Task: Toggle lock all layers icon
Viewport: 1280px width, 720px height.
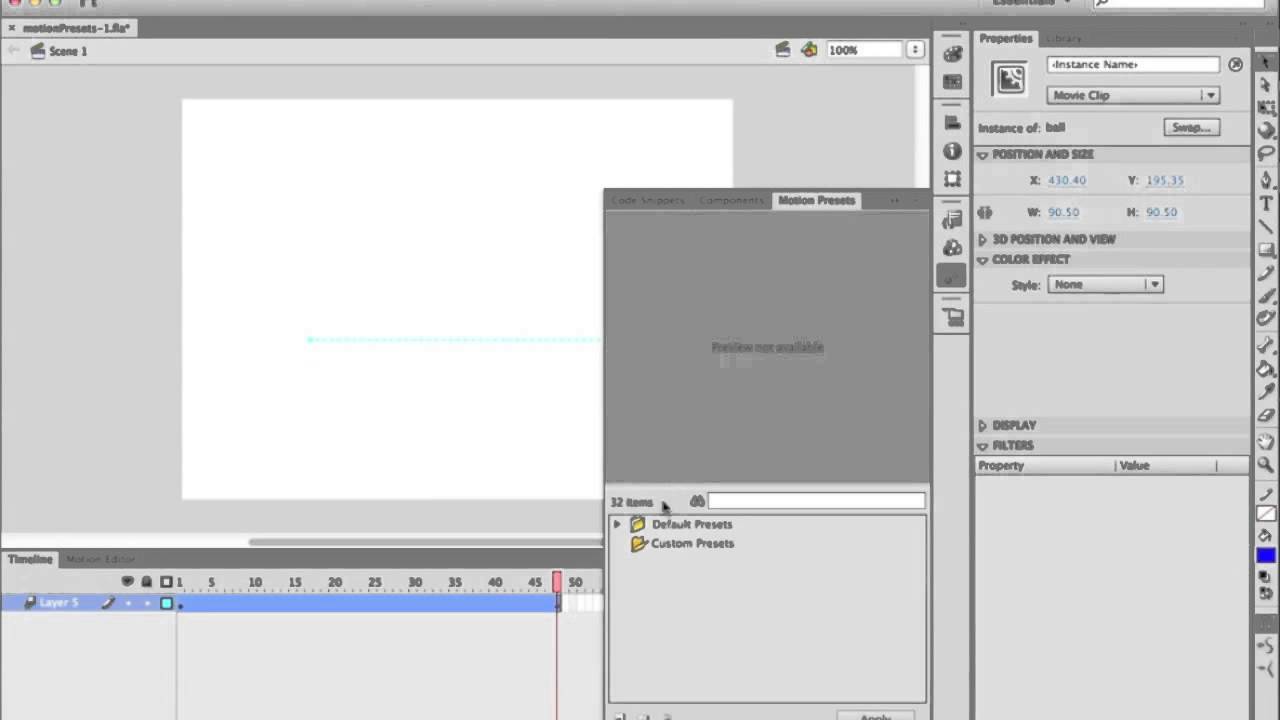Action: coord(146,581)
